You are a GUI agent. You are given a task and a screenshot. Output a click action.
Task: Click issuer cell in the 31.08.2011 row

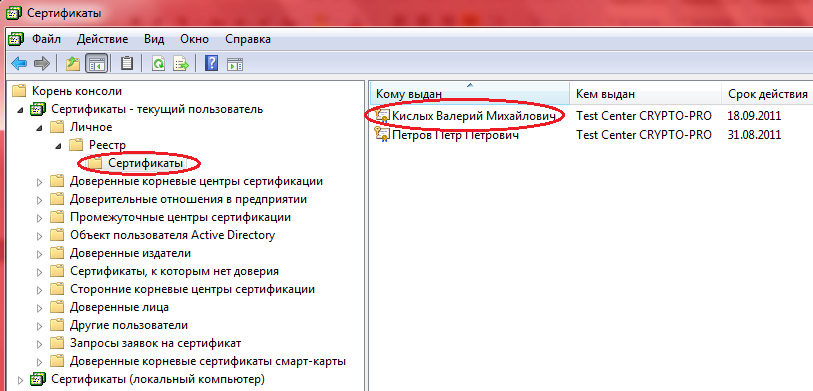[x=644, y=135]
